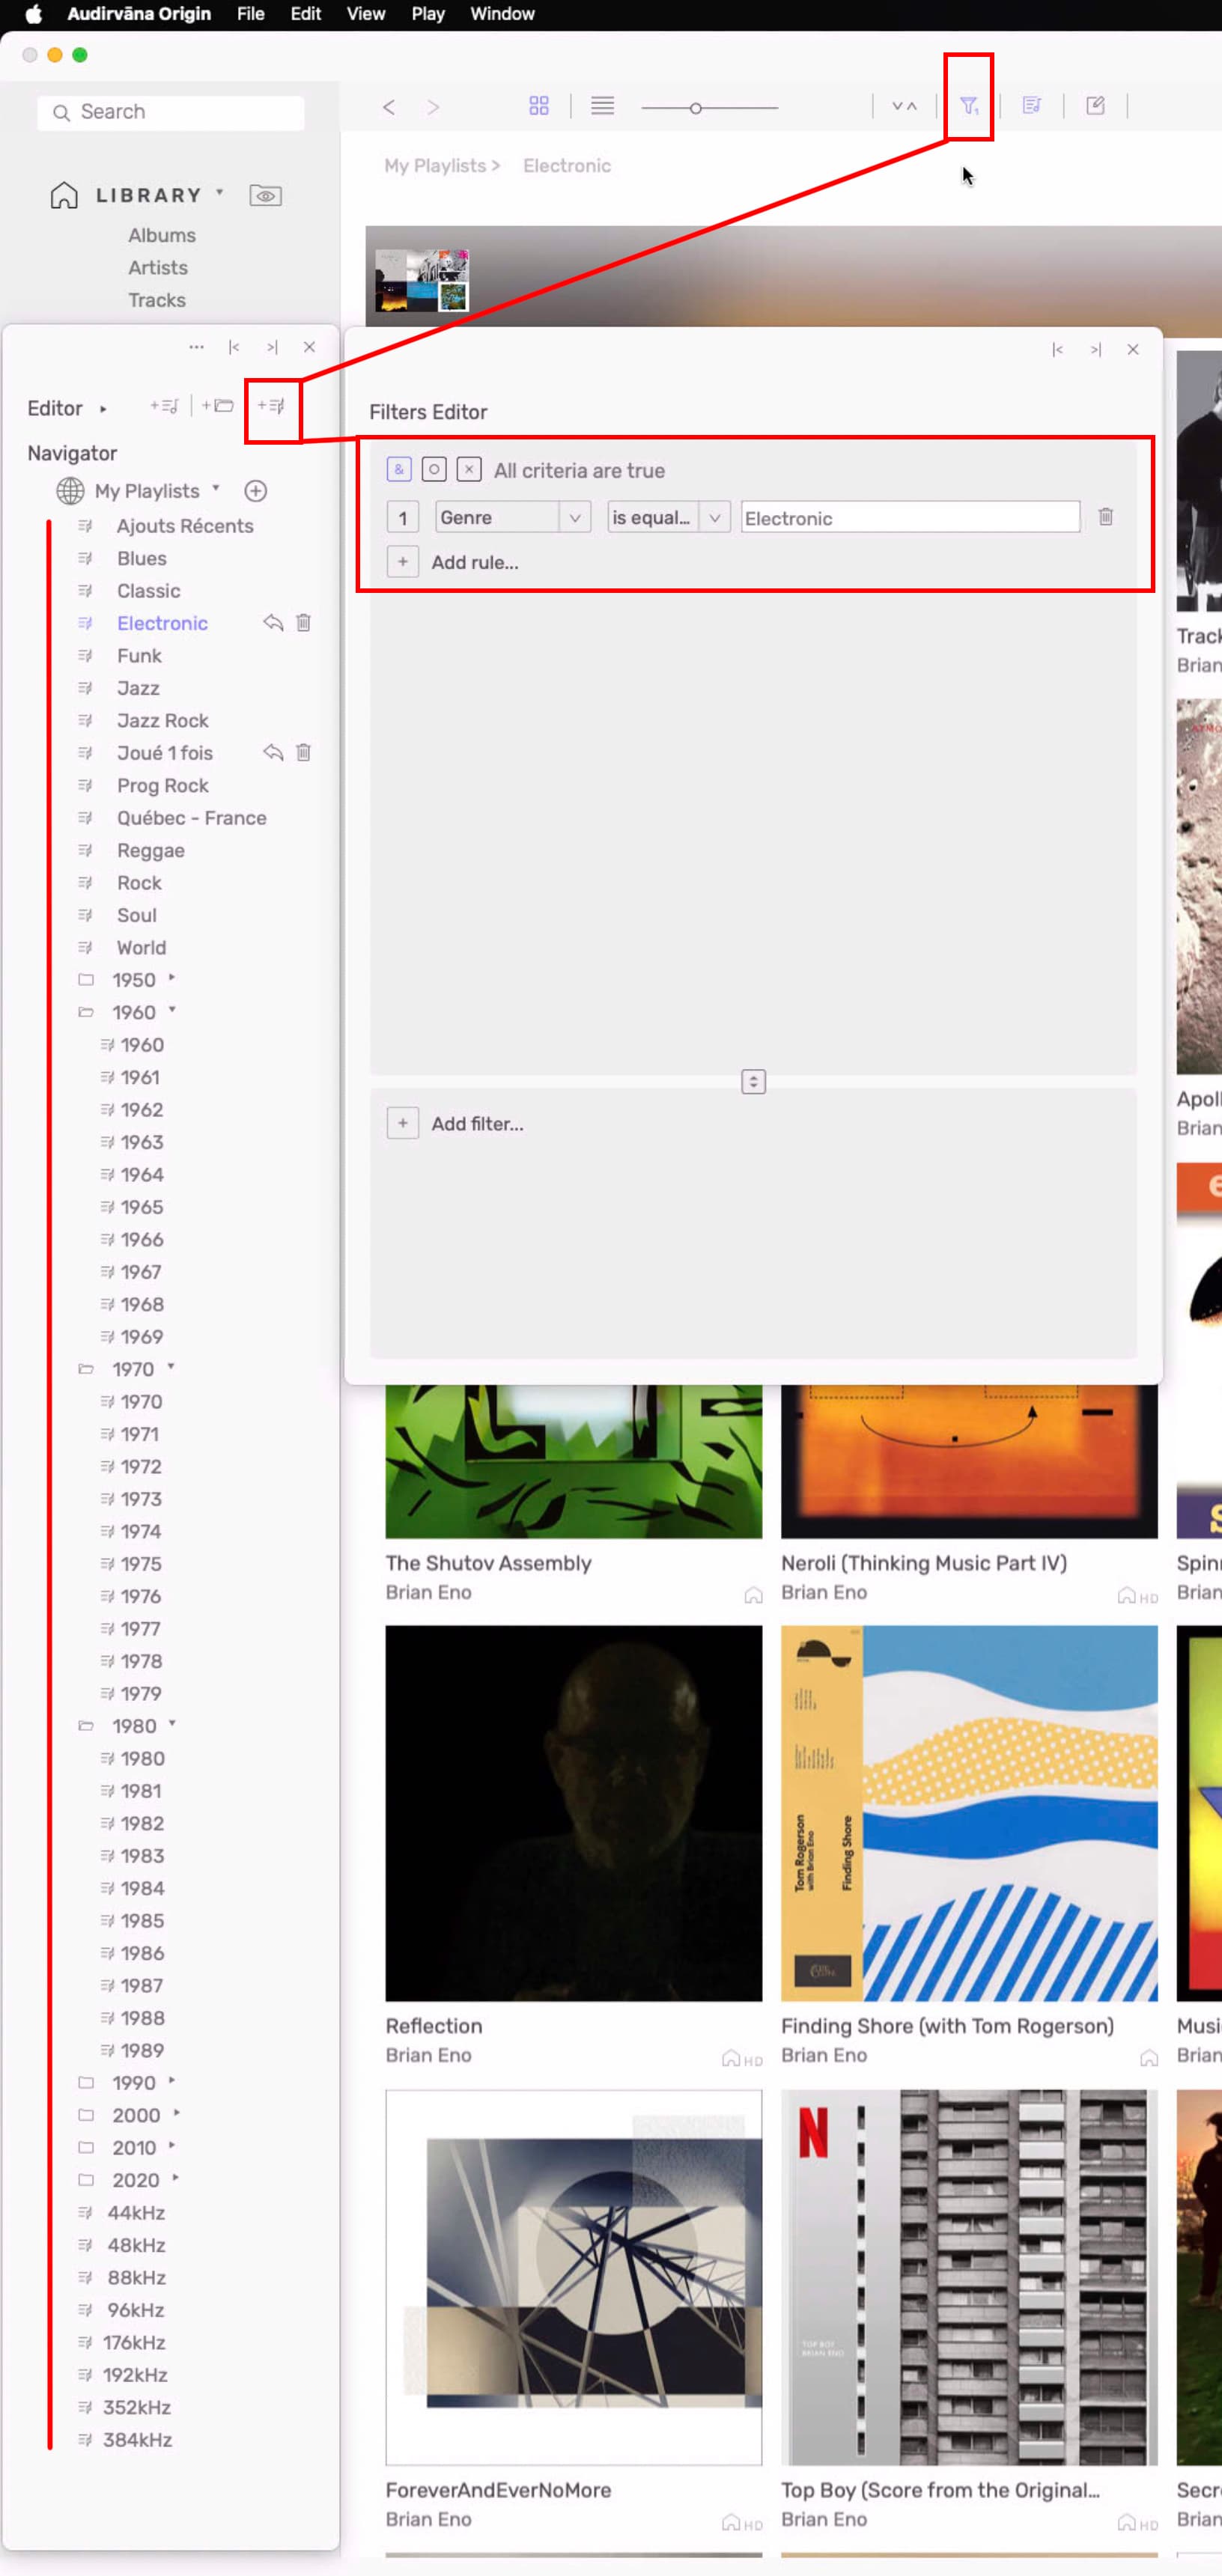
Task: Collapse Filters Editor panel left arrow
Action: tap(1057, 349)
